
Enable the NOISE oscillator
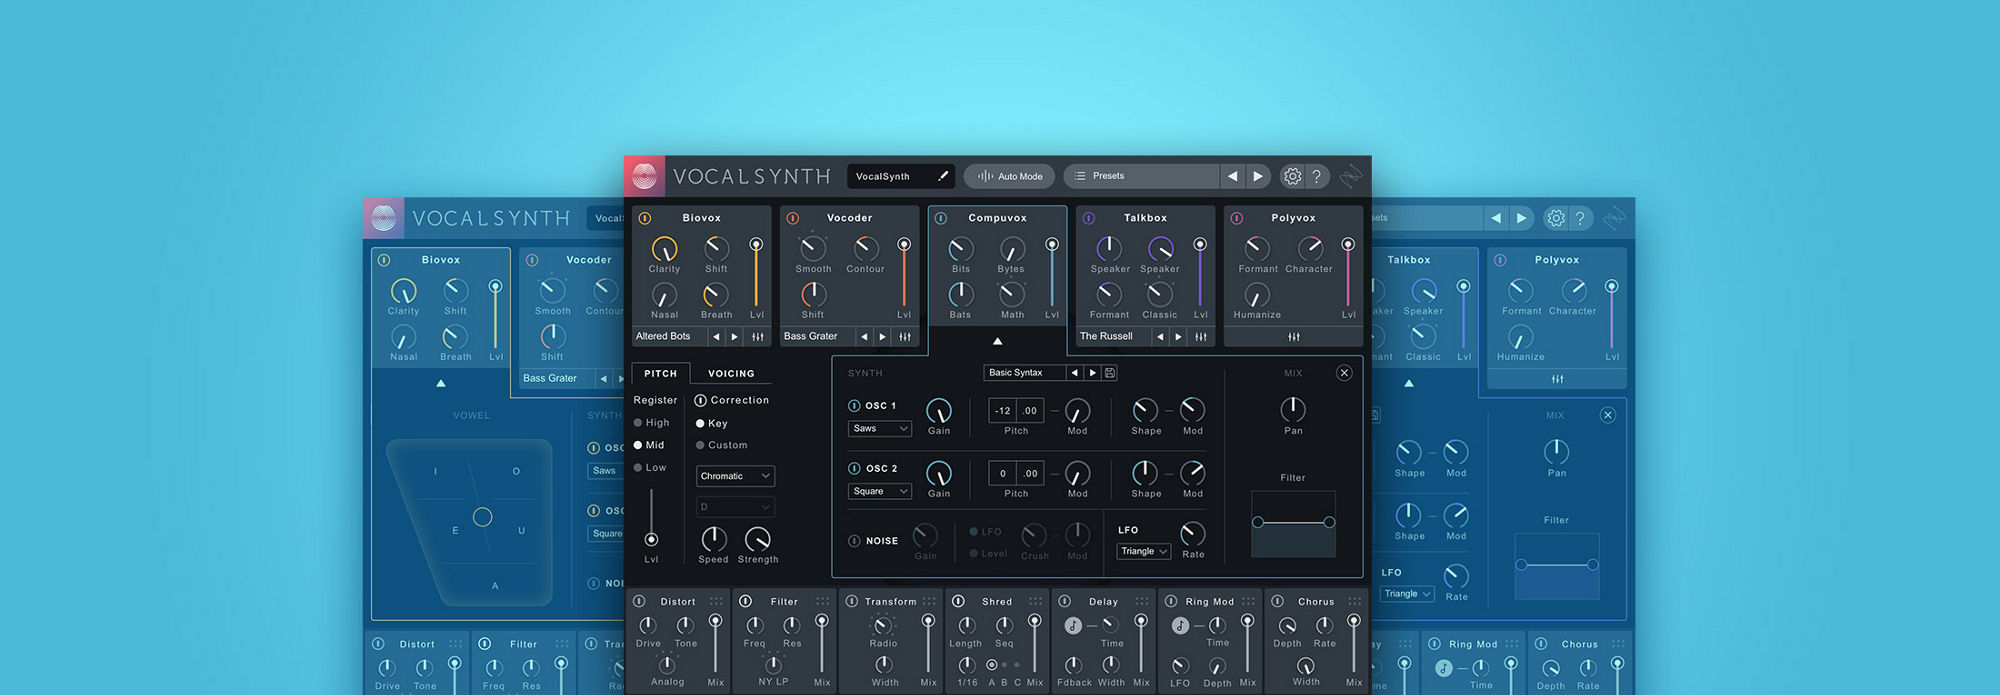pyautogui.click(x=854, y=541)
